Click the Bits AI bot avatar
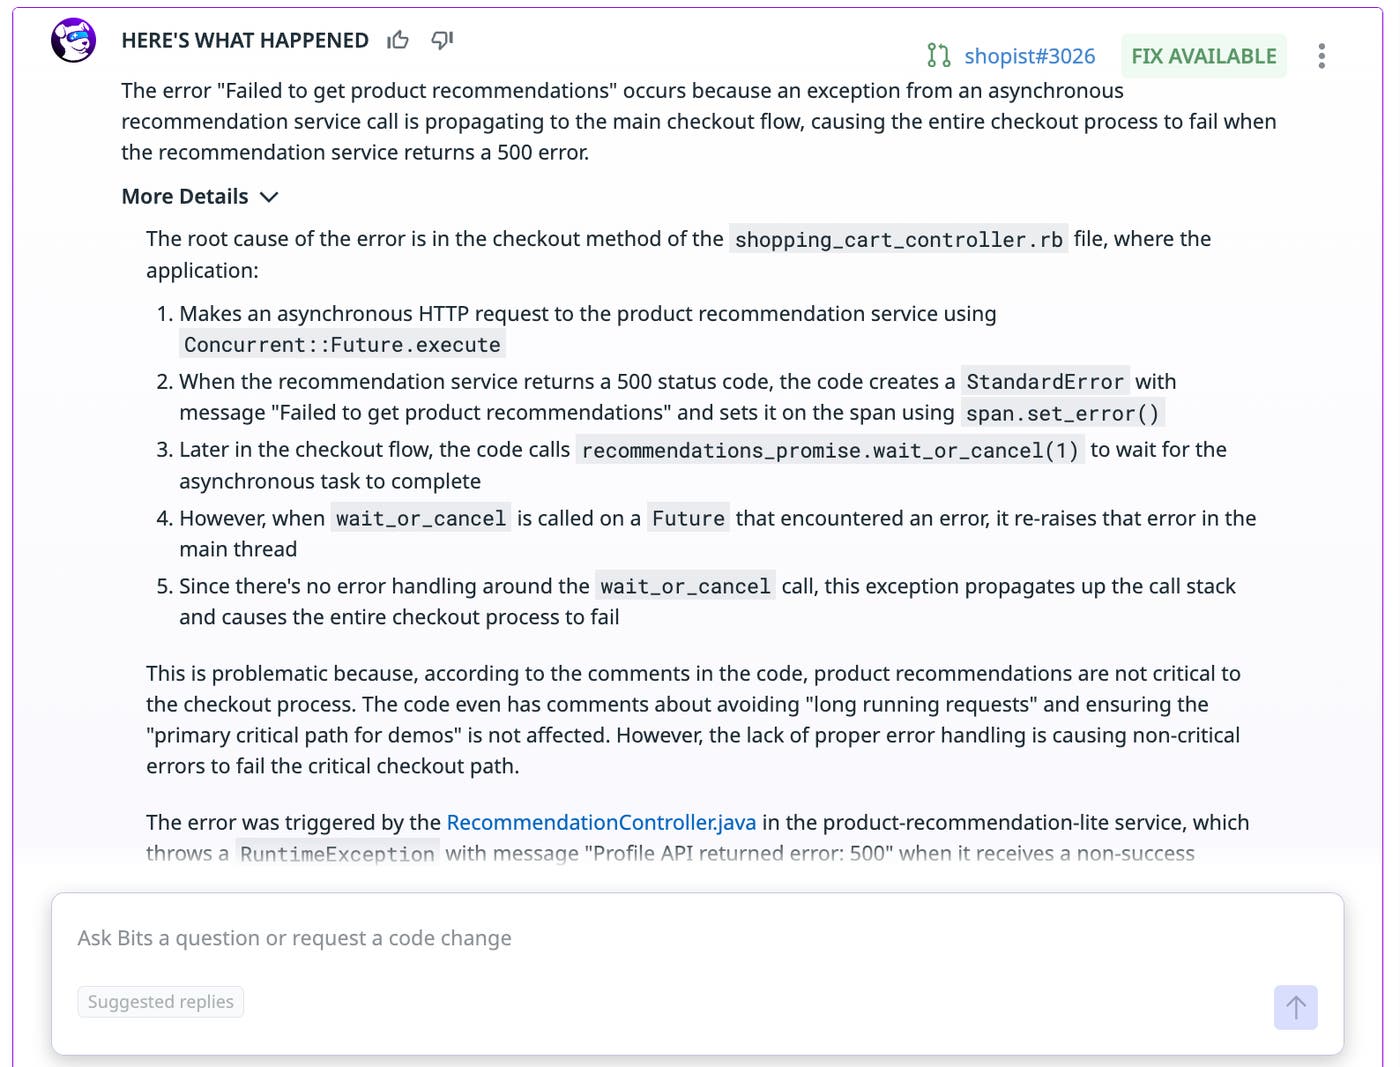The height and width of the screenshot is (1067, 1400). click(73, 40)
